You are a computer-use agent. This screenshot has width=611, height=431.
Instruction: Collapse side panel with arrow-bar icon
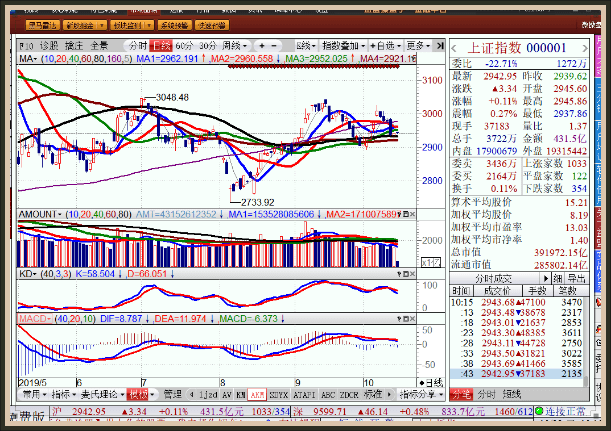tap(440, 46)
